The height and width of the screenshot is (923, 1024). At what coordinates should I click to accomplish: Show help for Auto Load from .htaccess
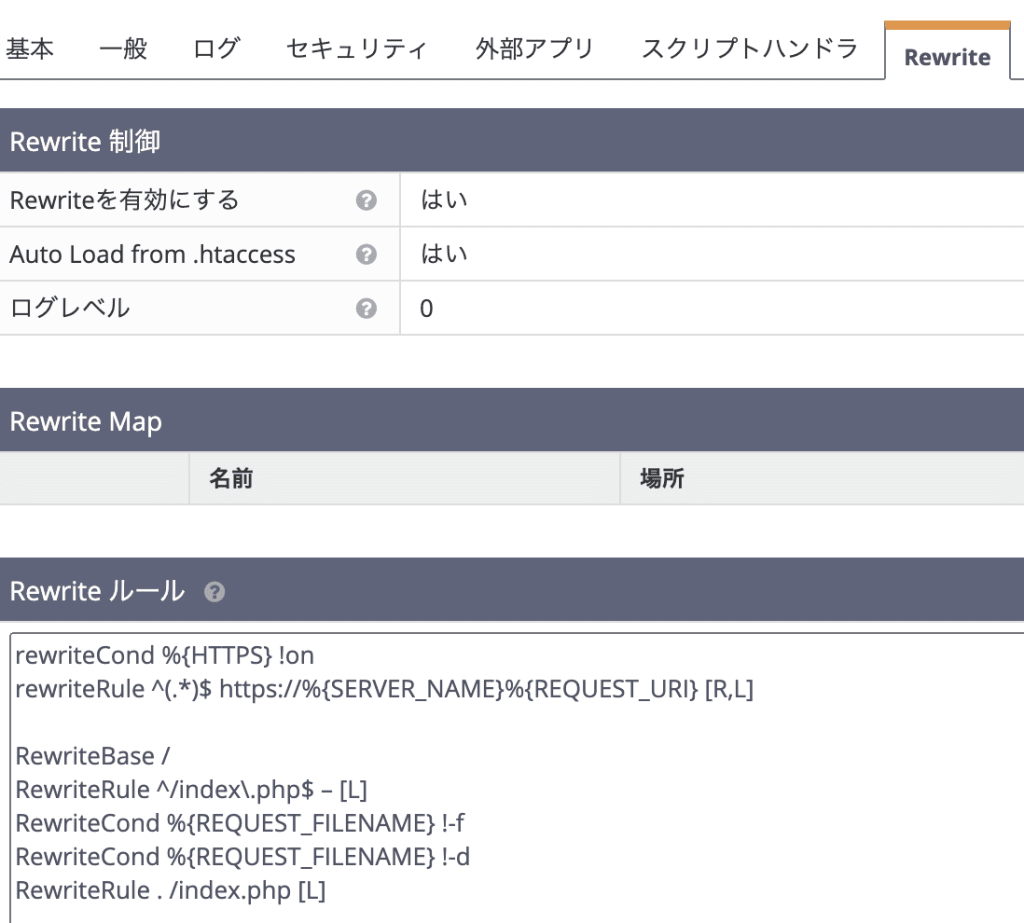(x=366, y=254)
